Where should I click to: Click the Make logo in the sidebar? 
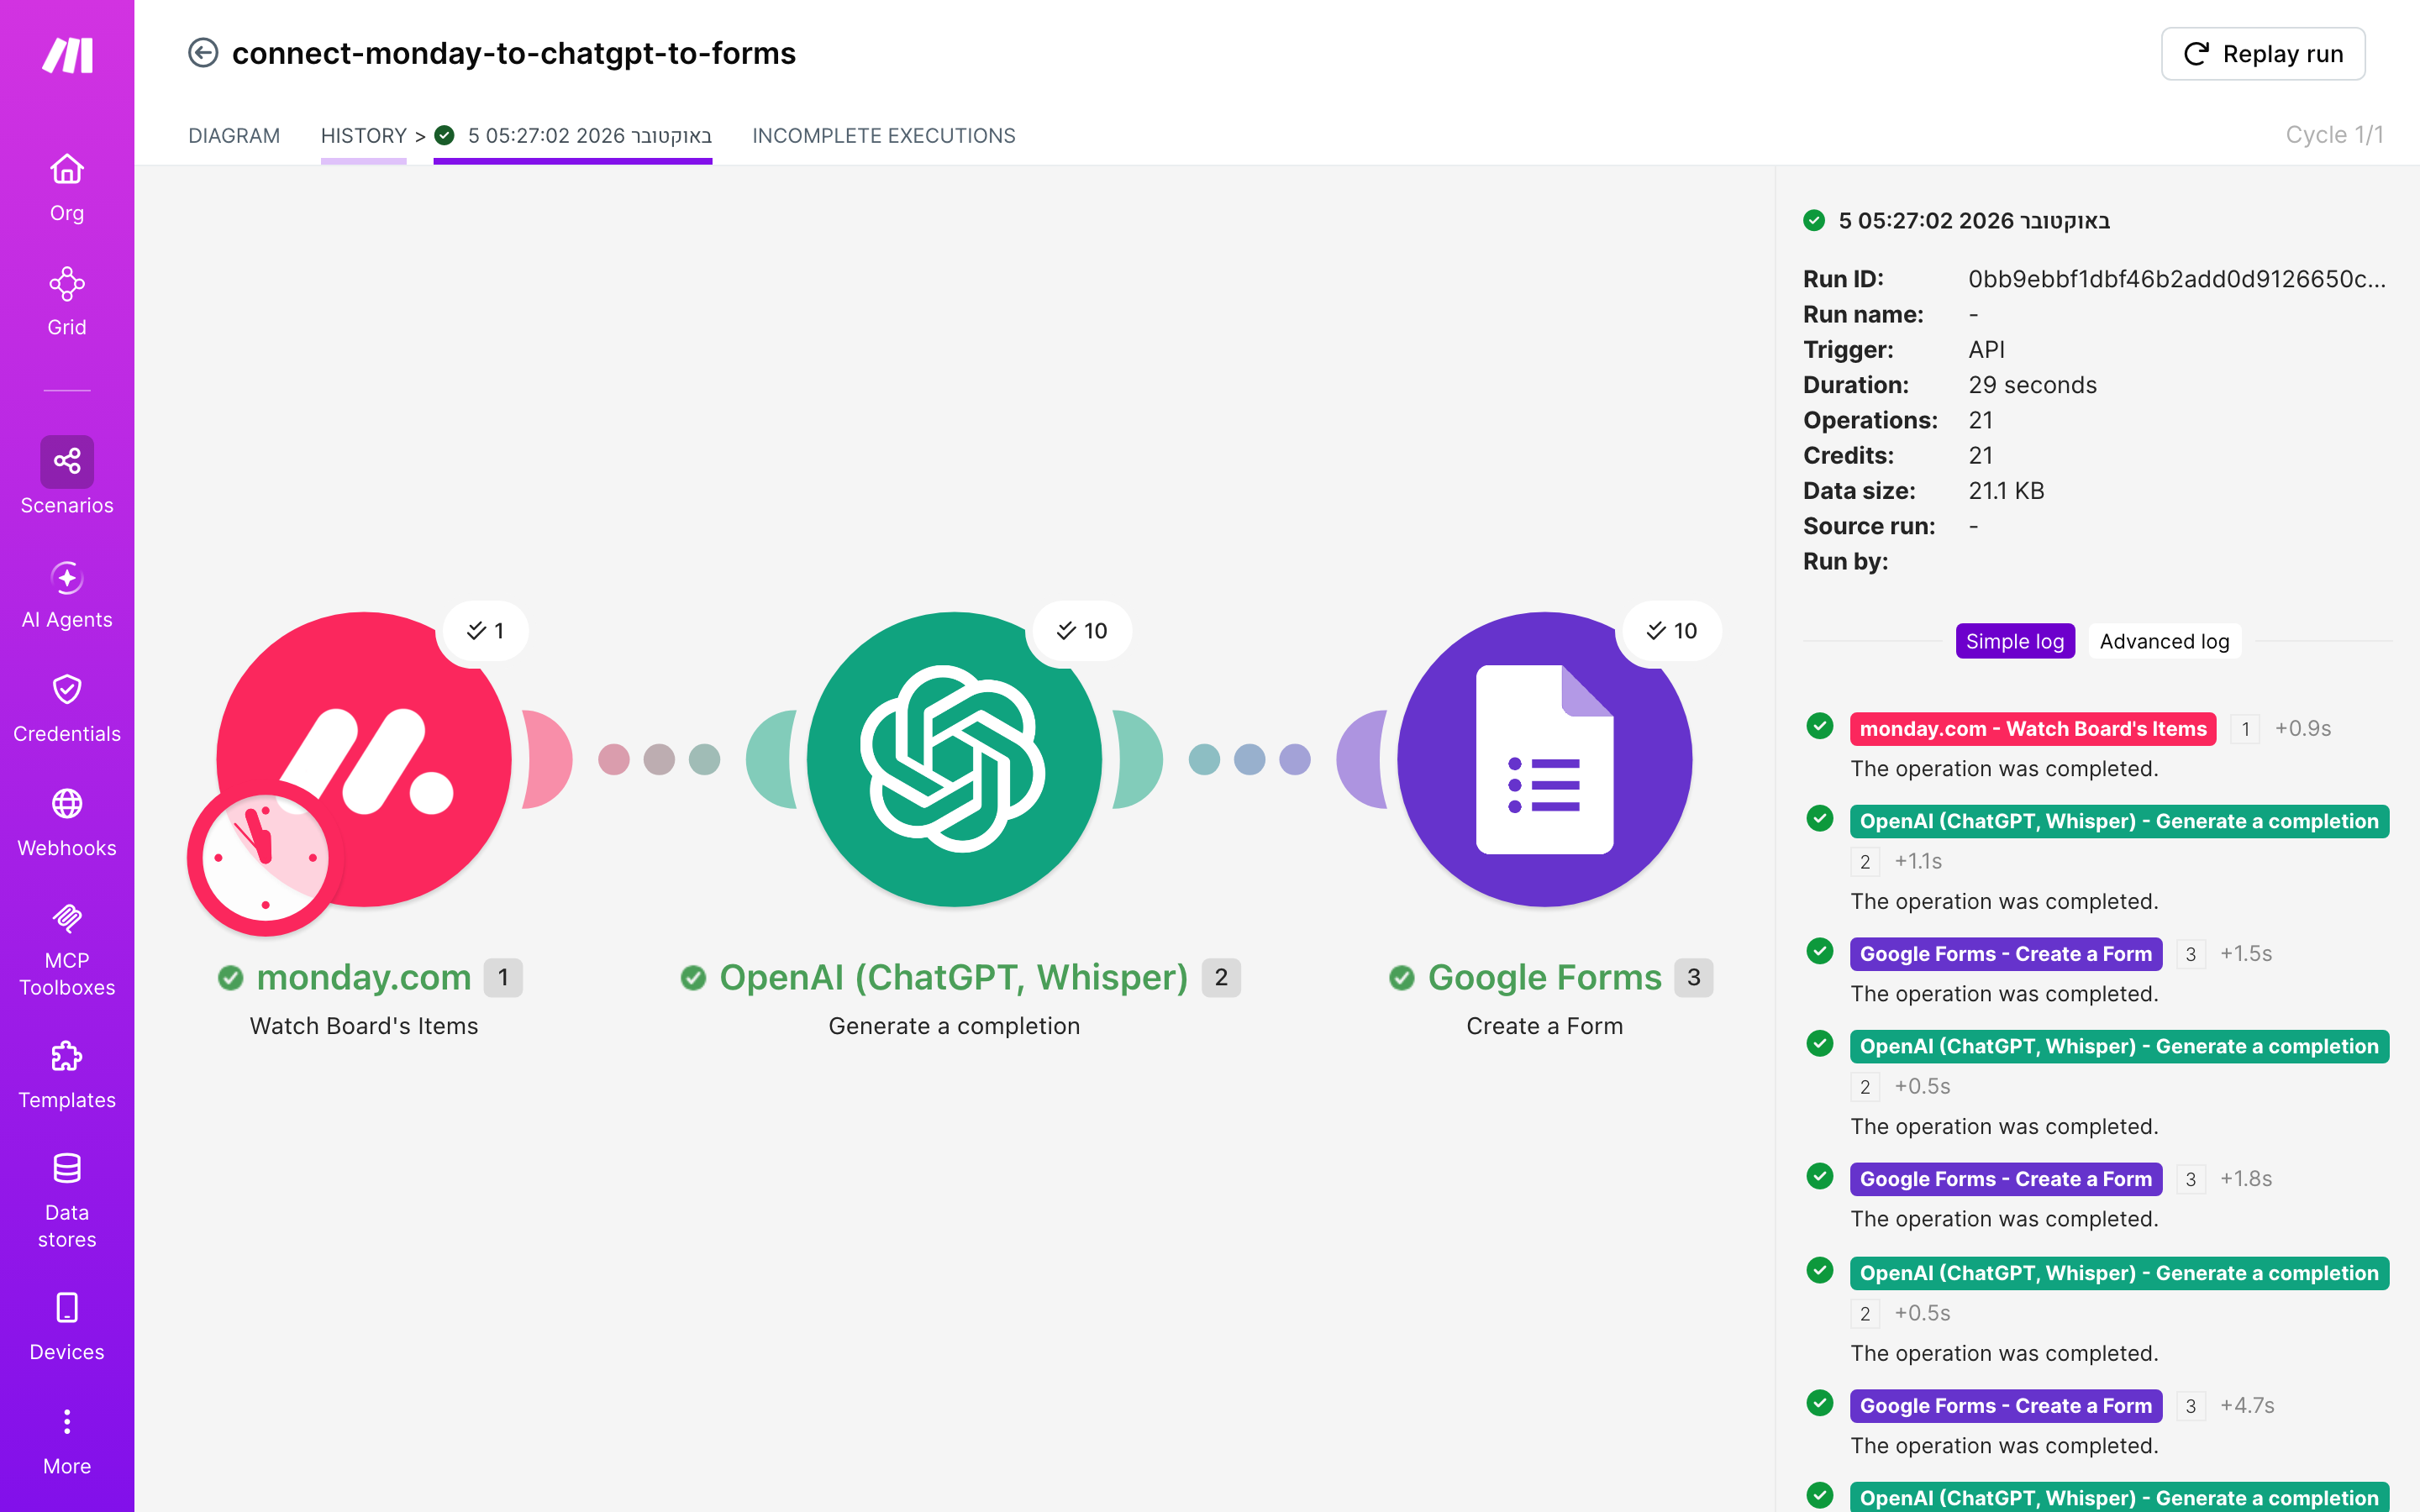click(67, 55)
